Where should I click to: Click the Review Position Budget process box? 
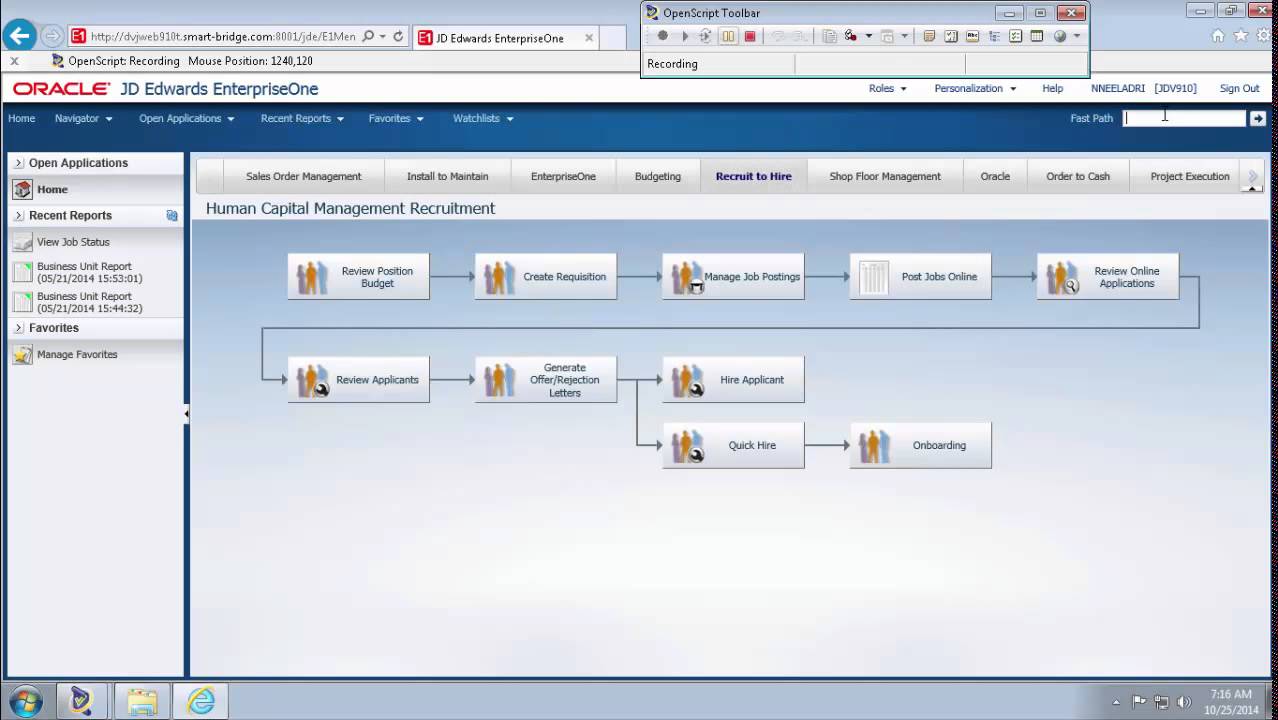click(x=358, y=277)
